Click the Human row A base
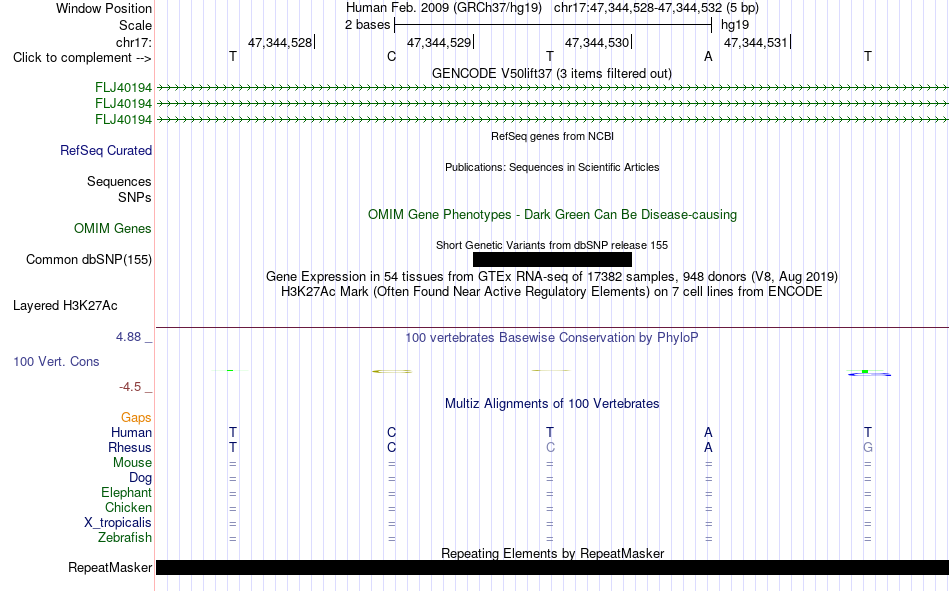 708,432
